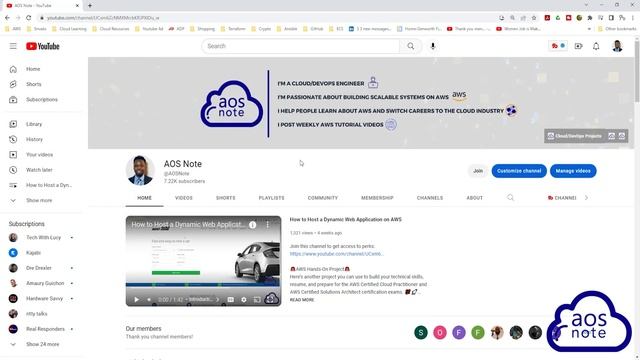Open Tech With Lucy subscription
The width and height of the screenshot is (640, 360).
[44, 237]
